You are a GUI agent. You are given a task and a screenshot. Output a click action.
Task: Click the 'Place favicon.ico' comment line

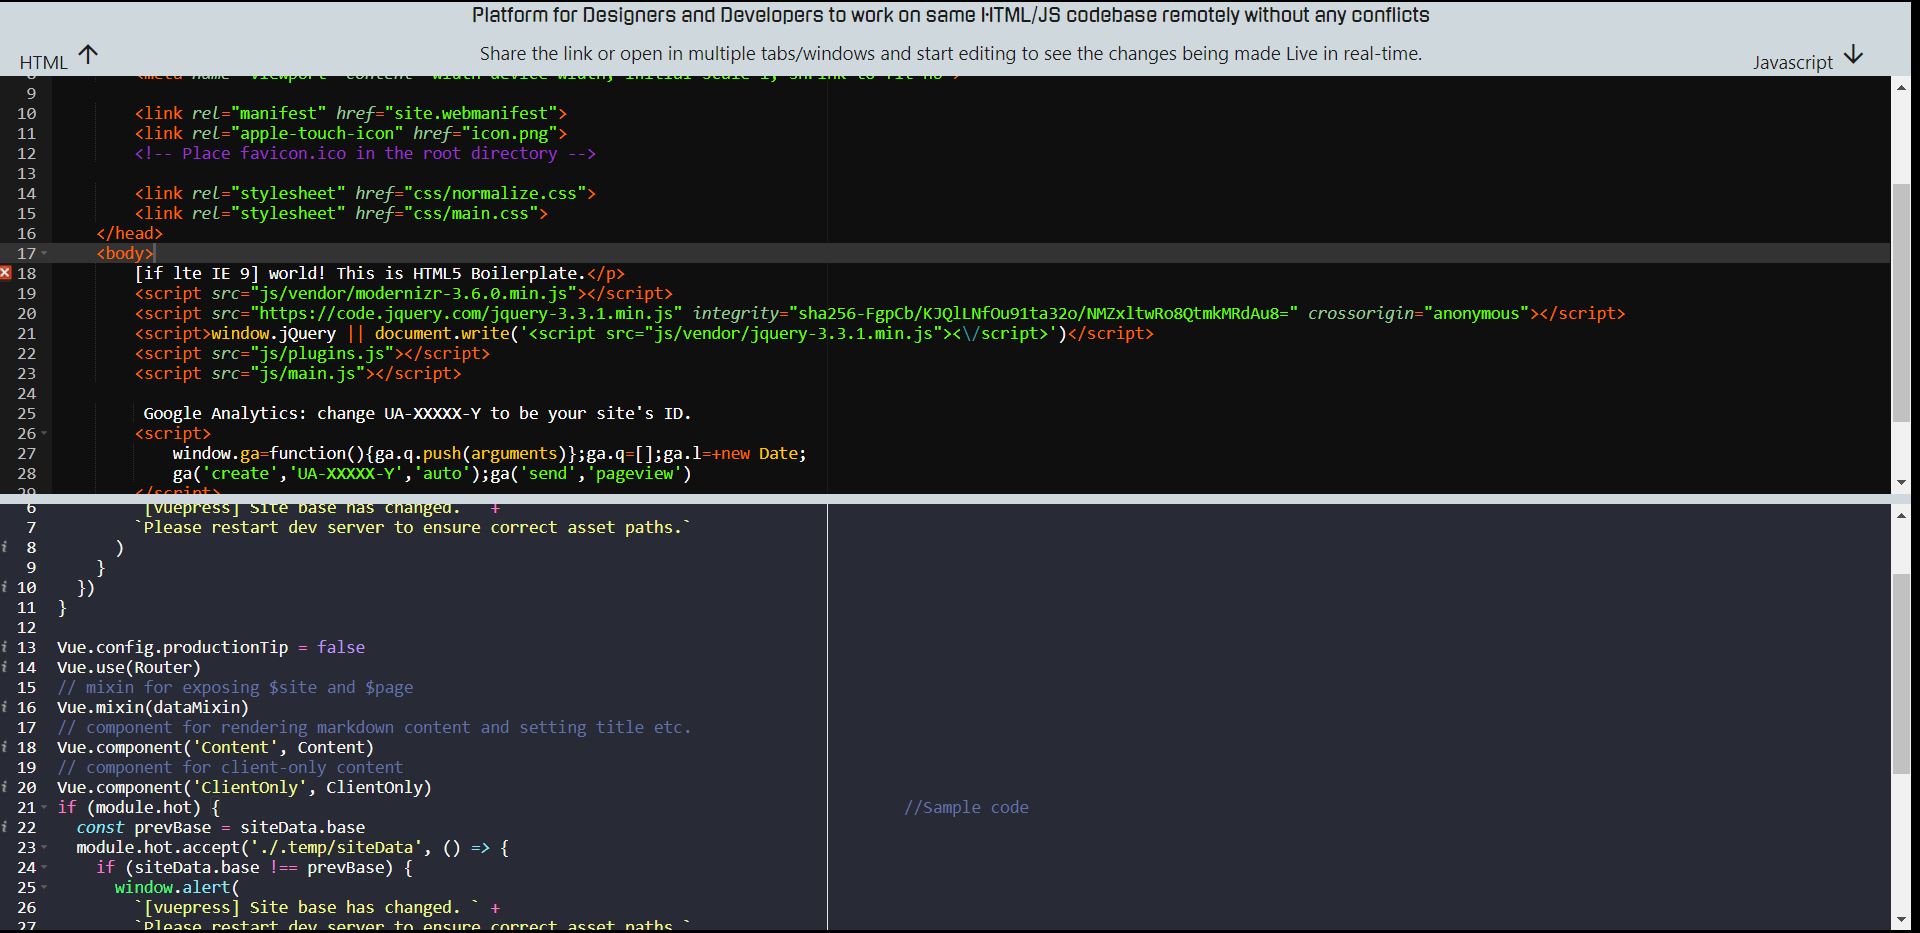(x=365, y=153)
